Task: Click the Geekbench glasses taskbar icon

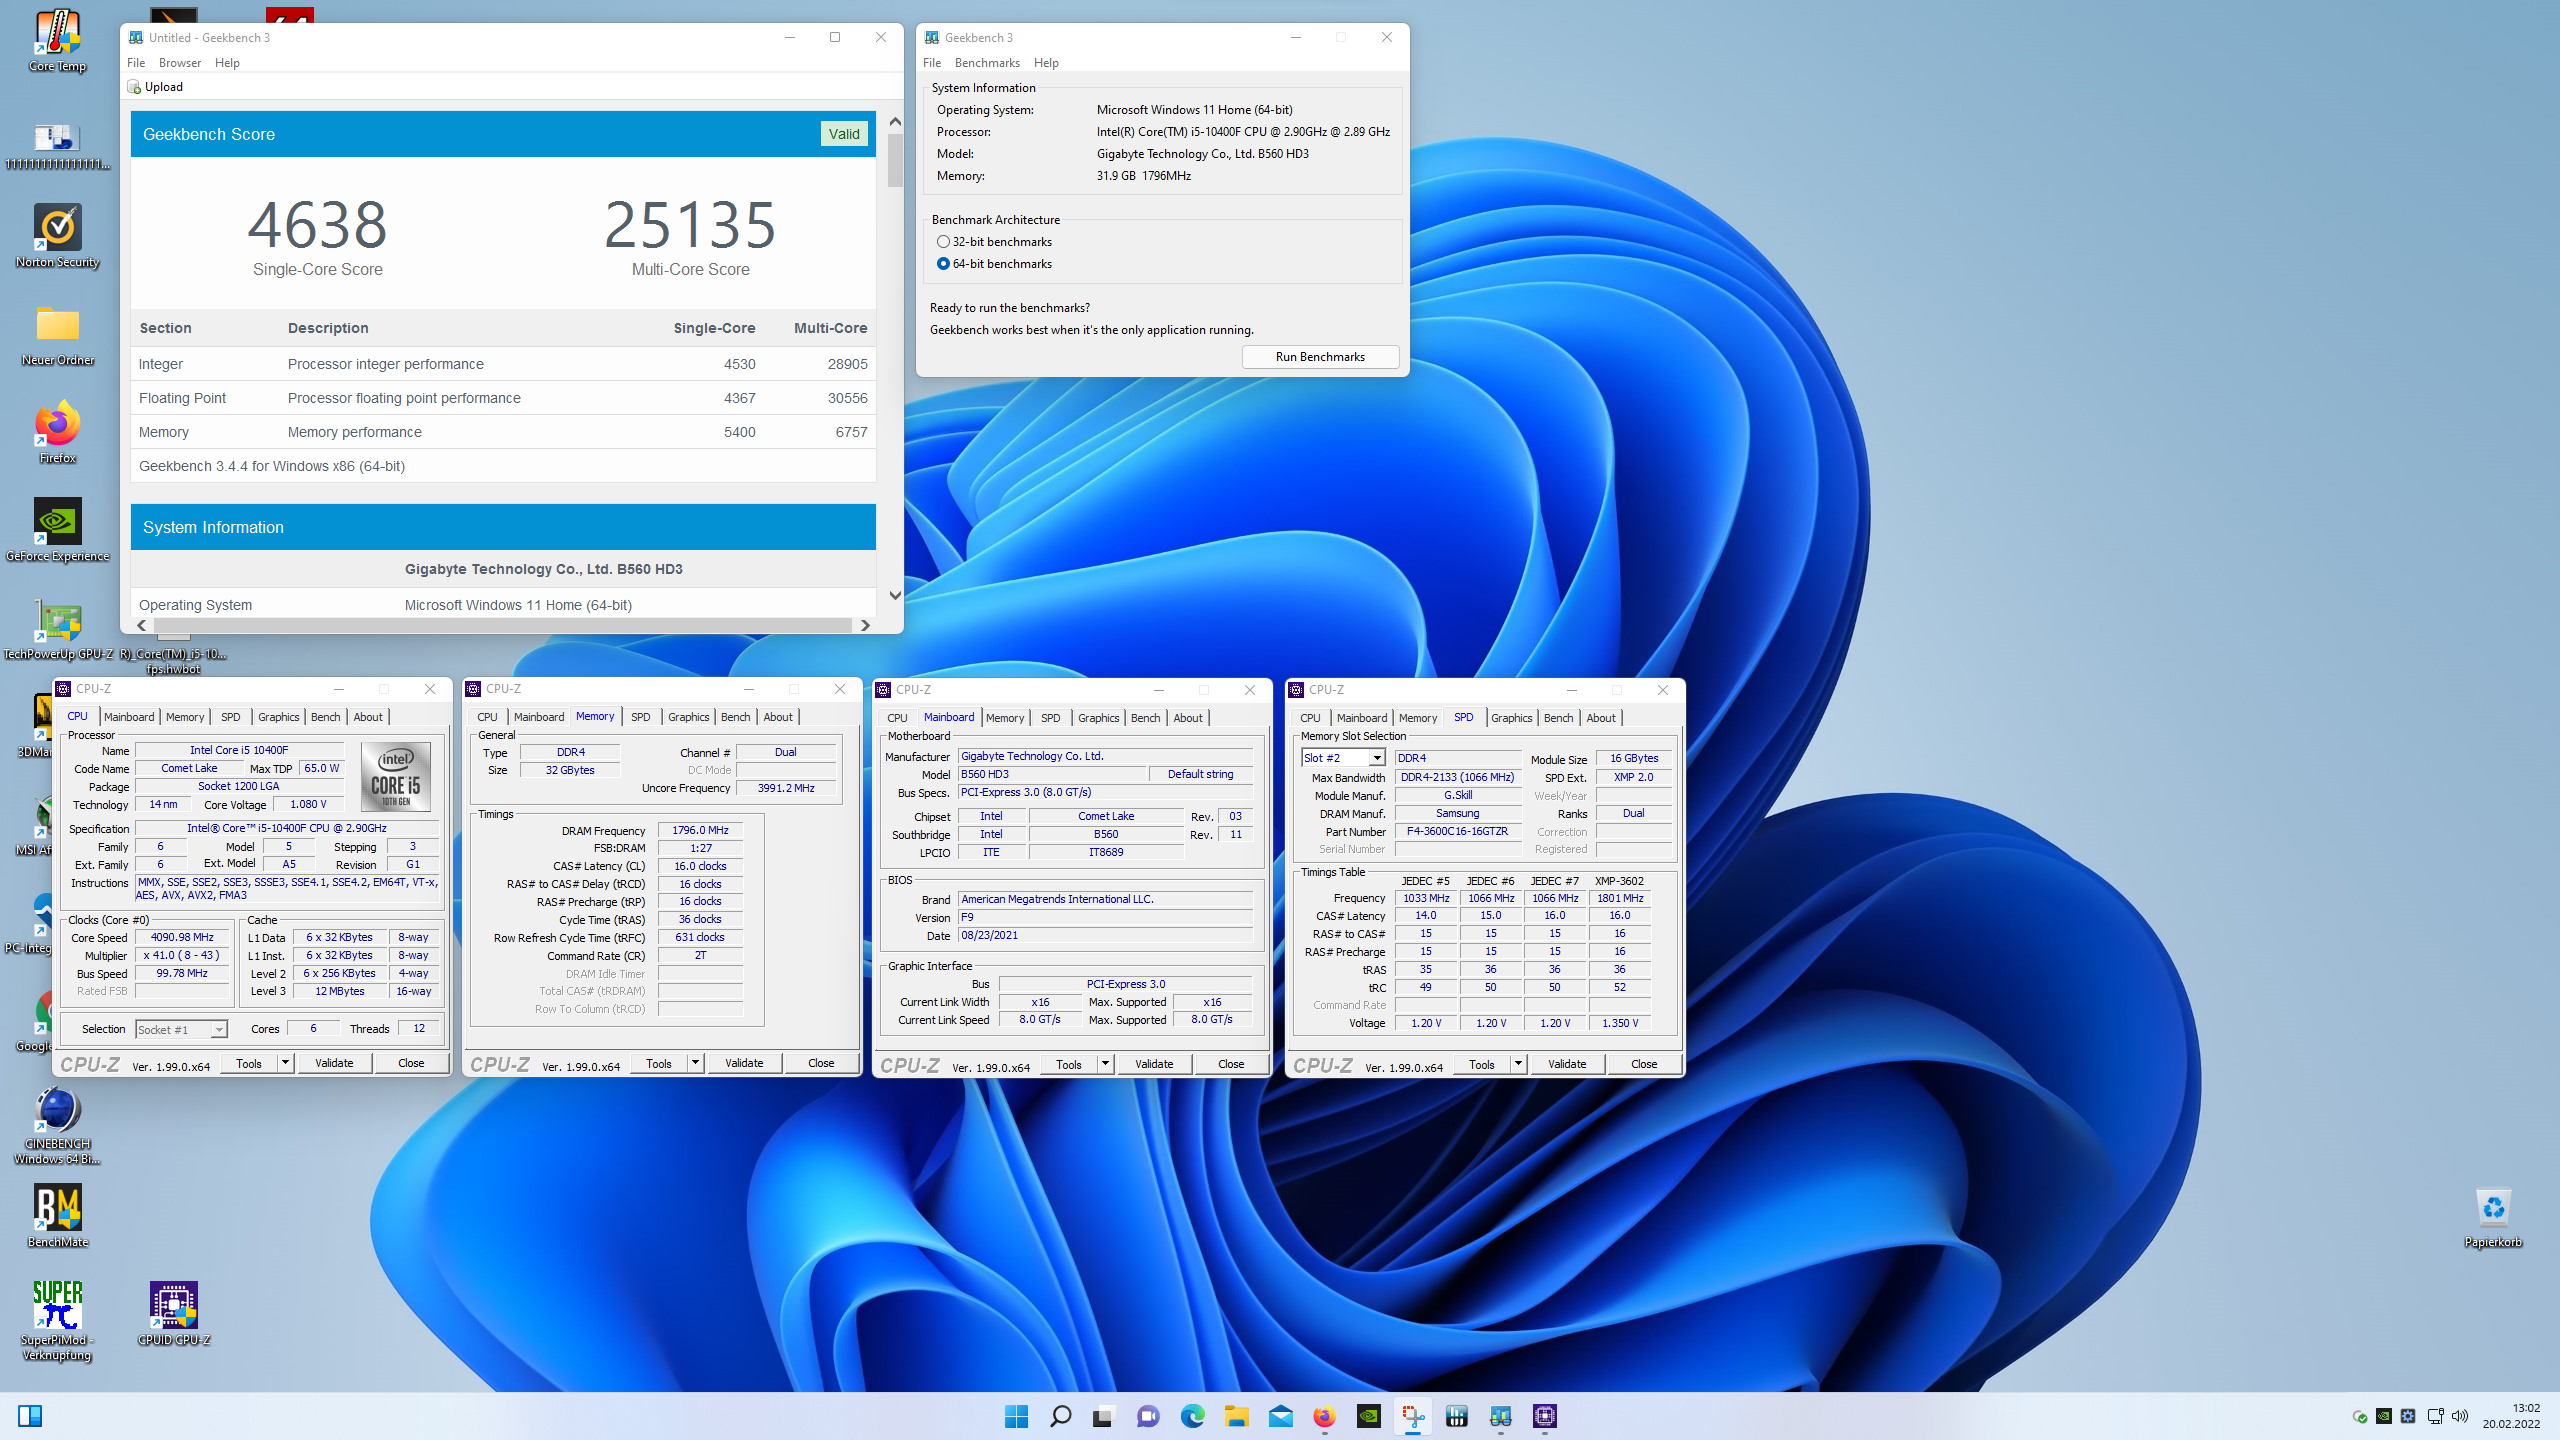Action: (1501, 1416)
